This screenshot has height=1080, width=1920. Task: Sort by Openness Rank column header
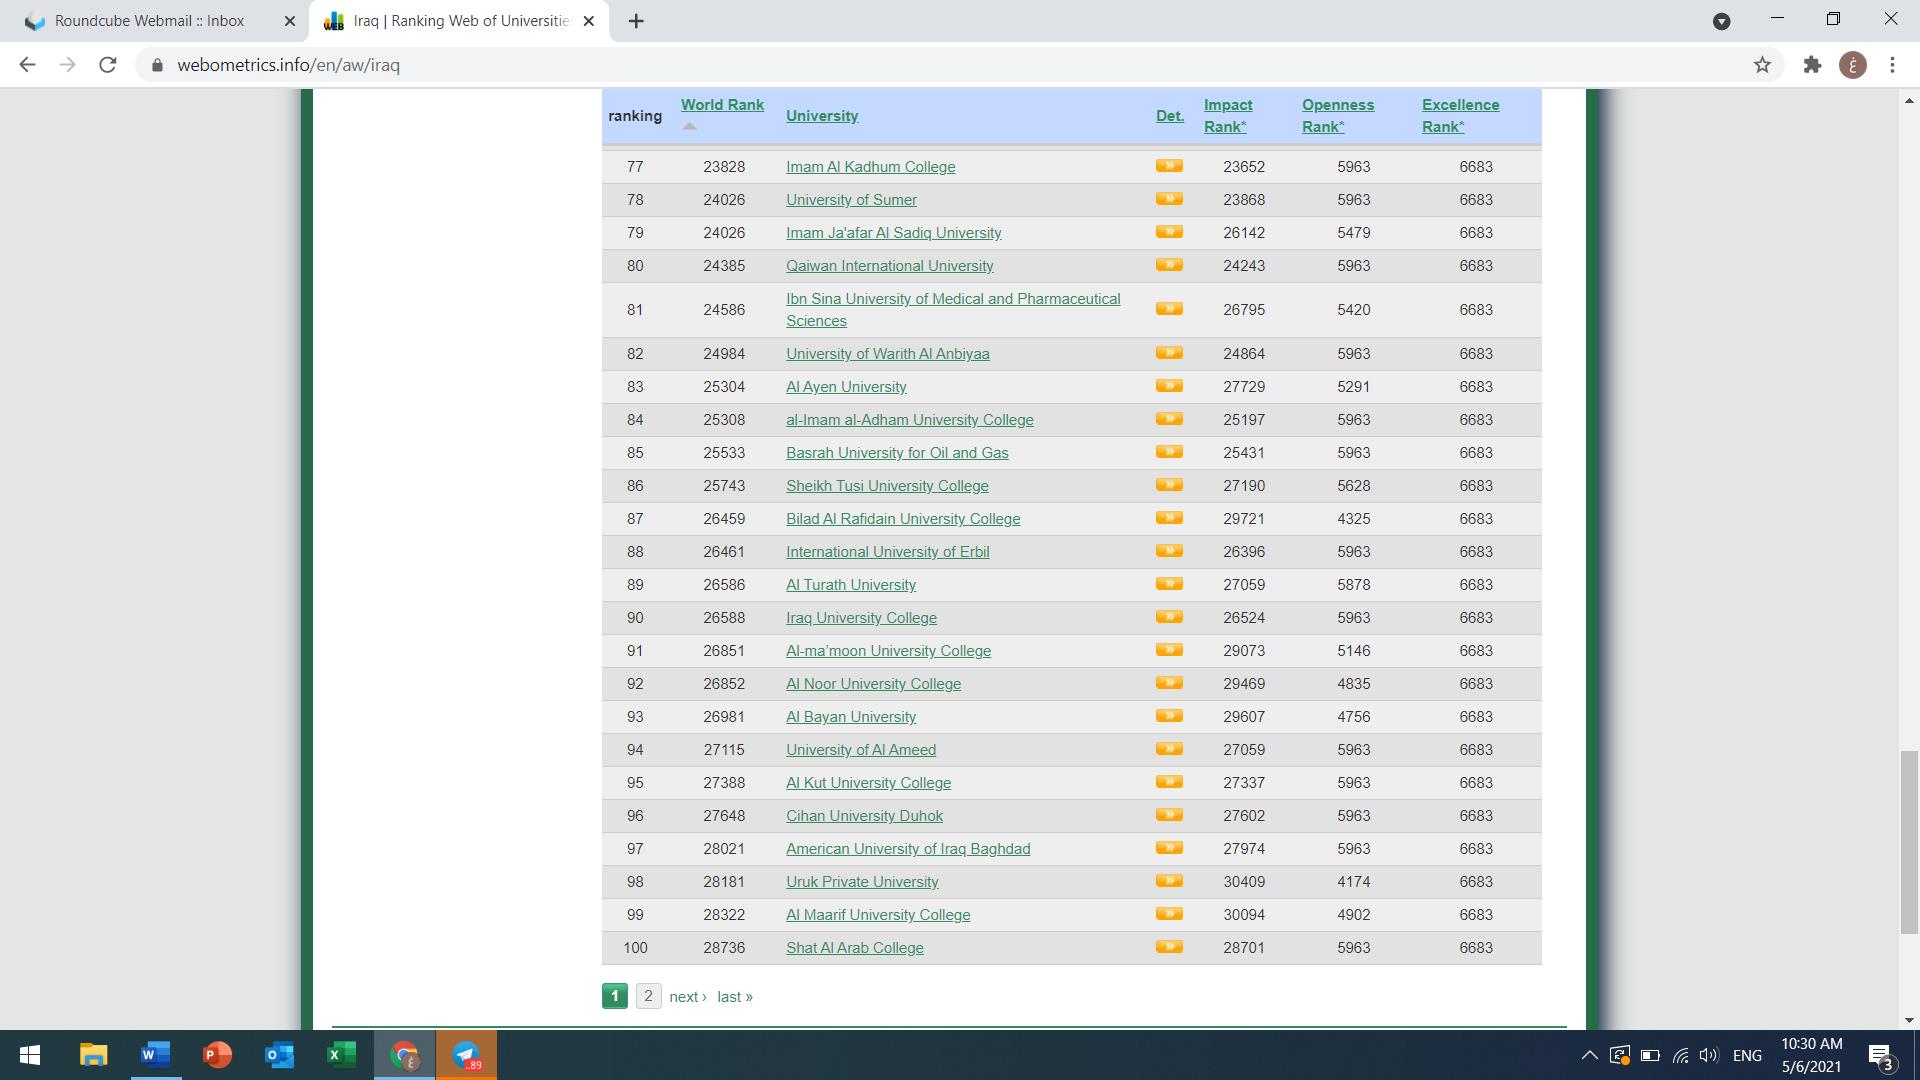pos(1337,115)
